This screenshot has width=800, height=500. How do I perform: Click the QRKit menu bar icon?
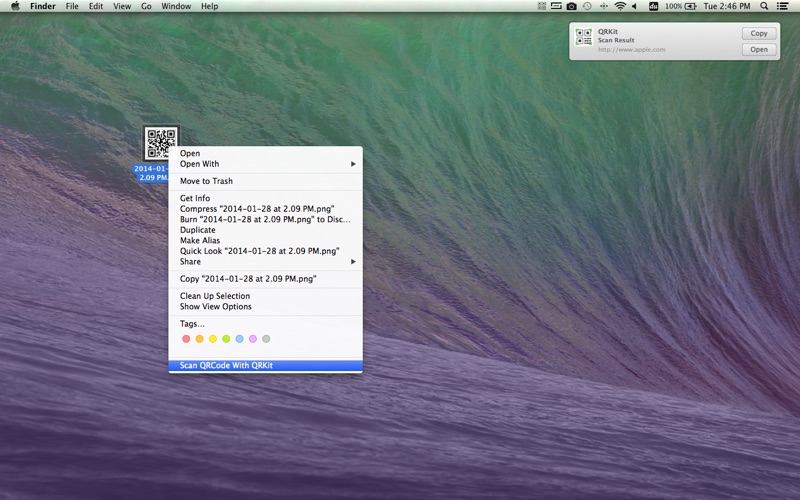[x=542, y=6]
